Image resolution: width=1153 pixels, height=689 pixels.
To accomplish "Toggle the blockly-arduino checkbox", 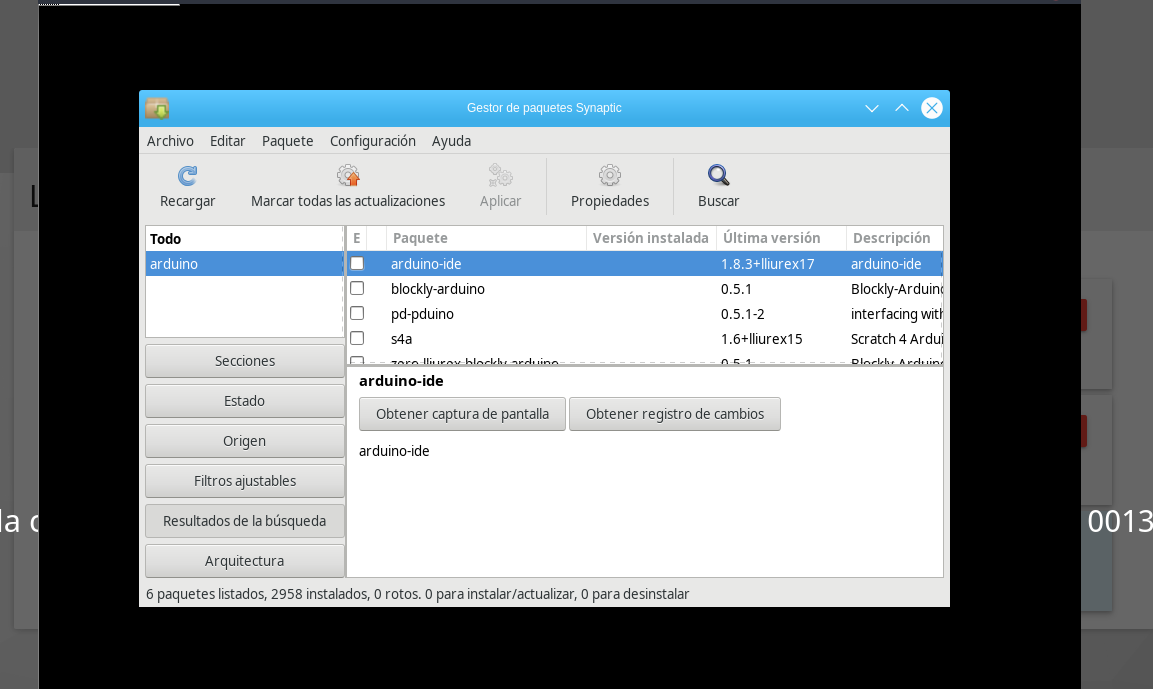I will coord(357,289).
